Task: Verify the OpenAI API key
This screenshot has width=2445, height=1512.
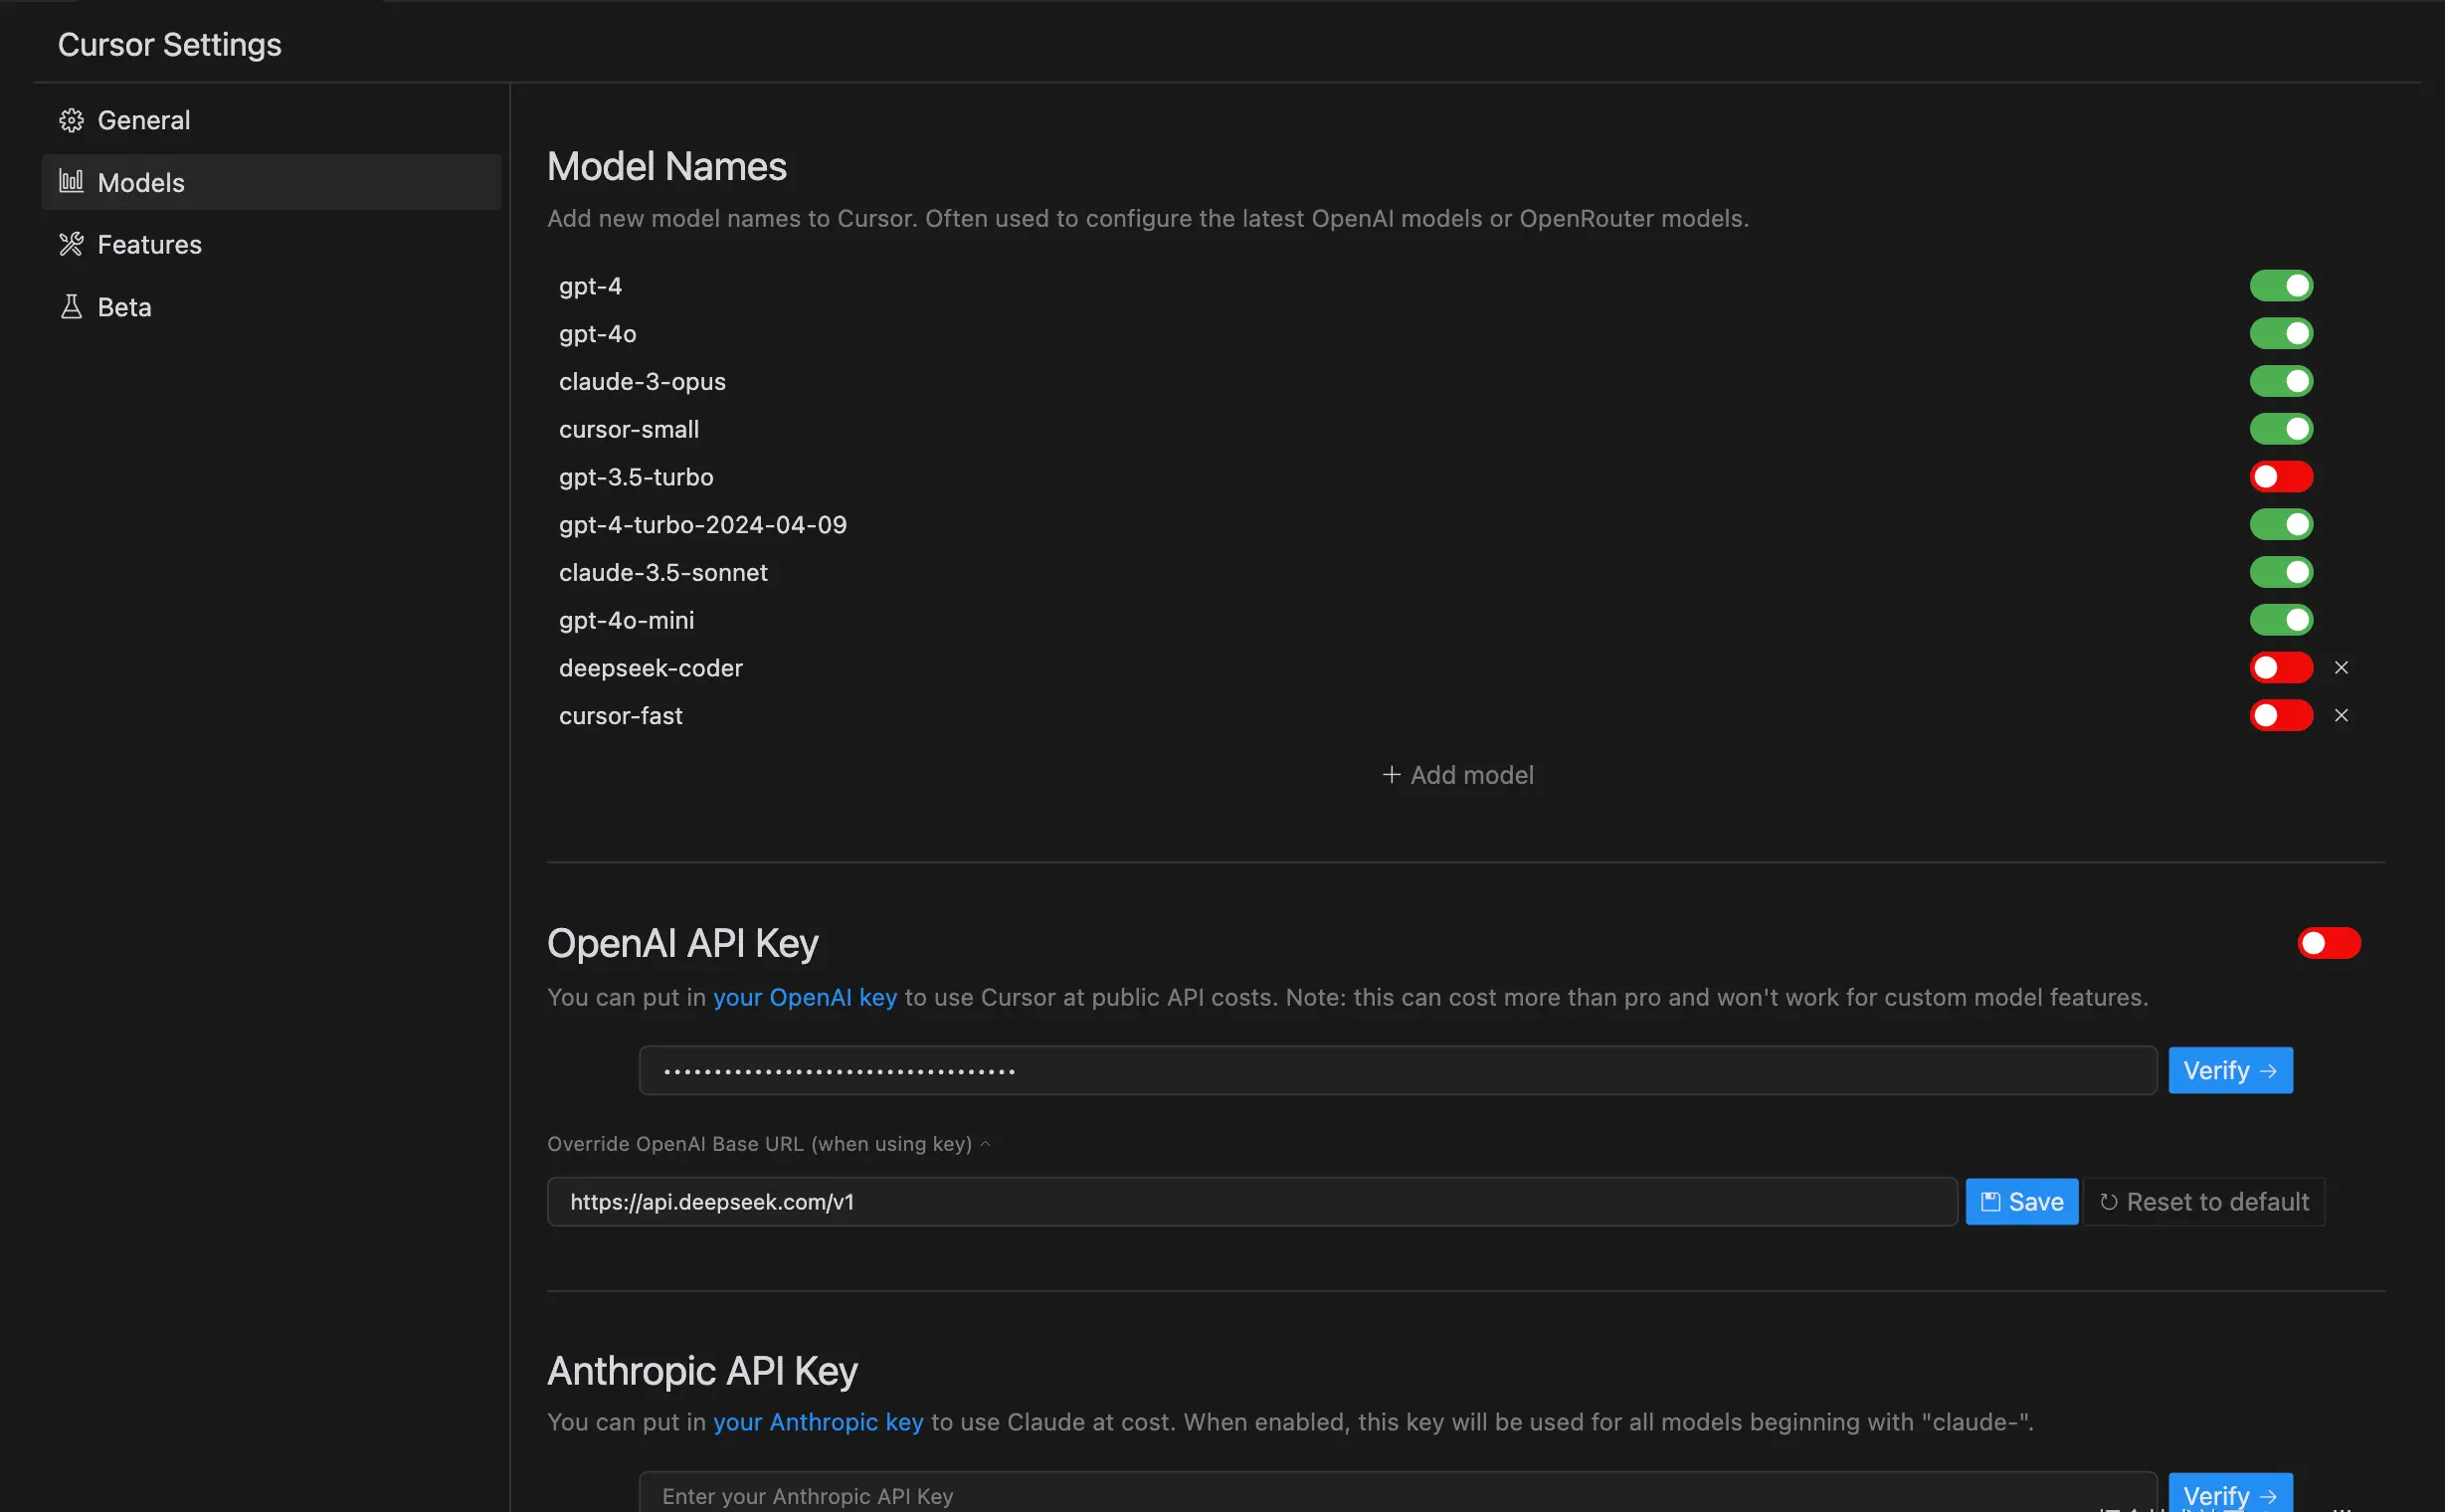Action: (2229, 1070)
